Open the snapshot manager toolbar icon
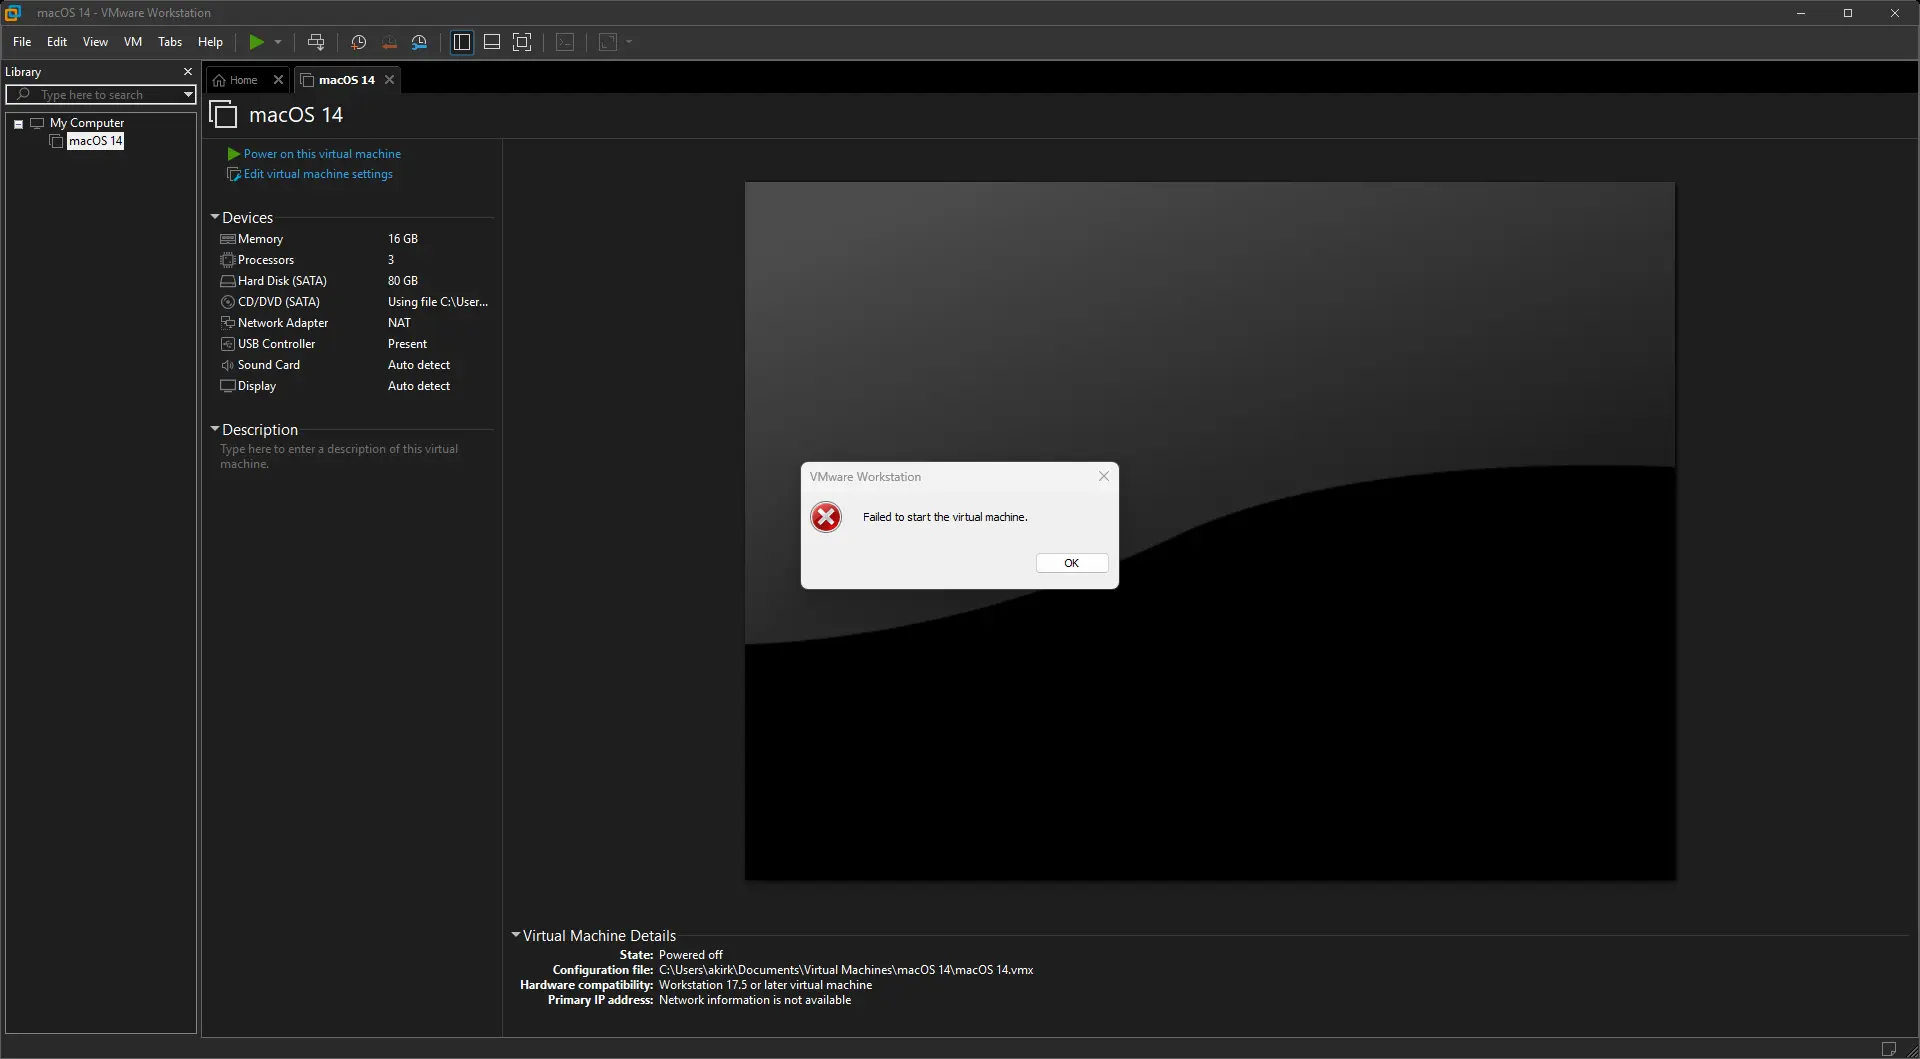The image size is (1920, 1059). [420, 42]
